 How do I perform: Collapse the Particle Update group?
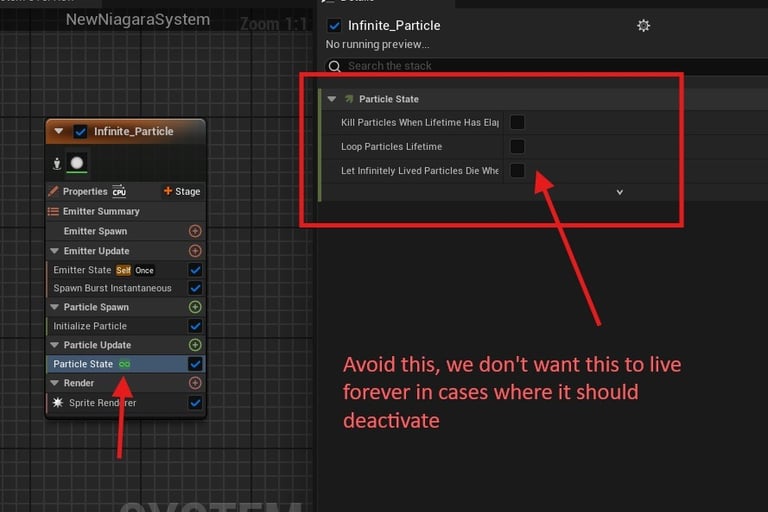click(x=54, y=345)
